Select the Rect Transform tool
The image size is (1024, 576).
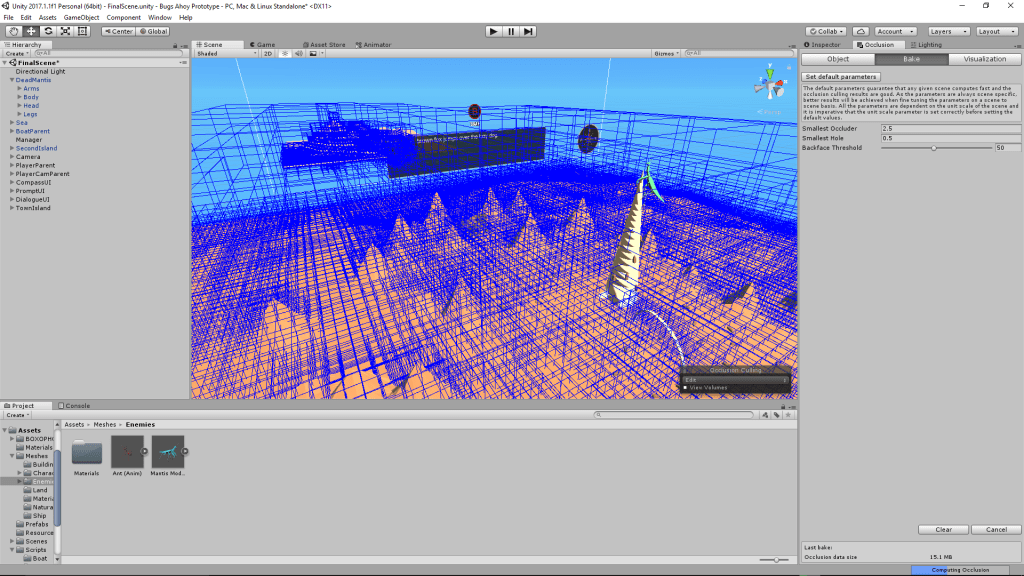click(82, 31)
